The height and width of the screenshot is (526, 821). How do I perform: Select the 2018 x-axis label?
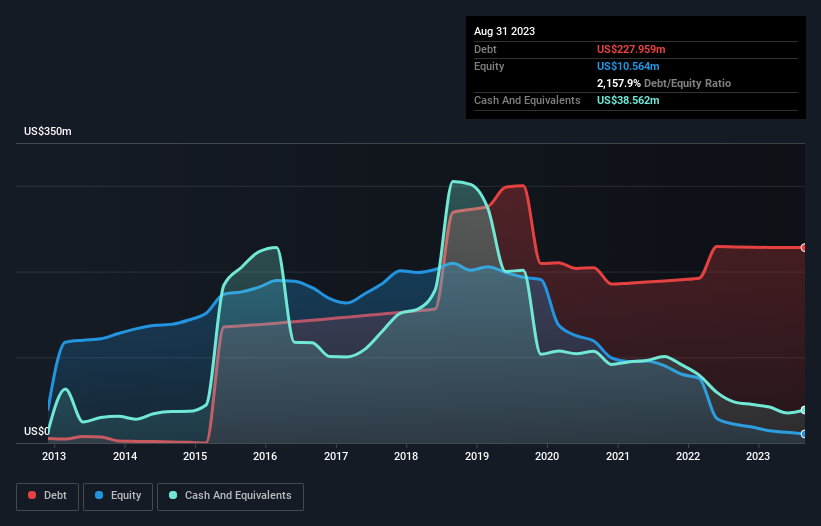point(406,456)
